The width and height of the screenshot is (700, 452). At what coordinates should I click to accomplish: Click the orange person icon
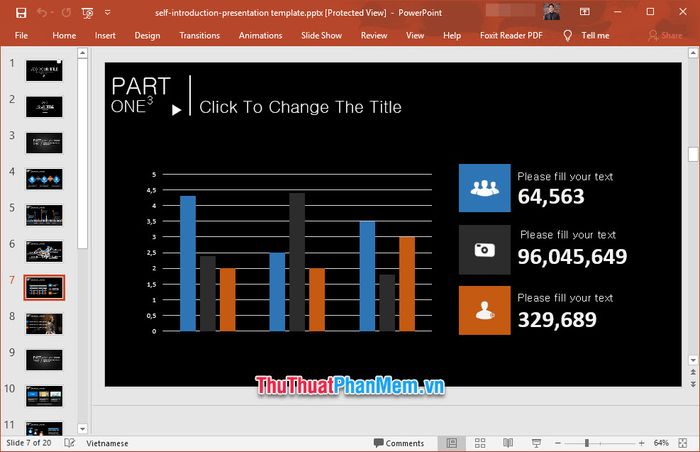click(484, 310)
